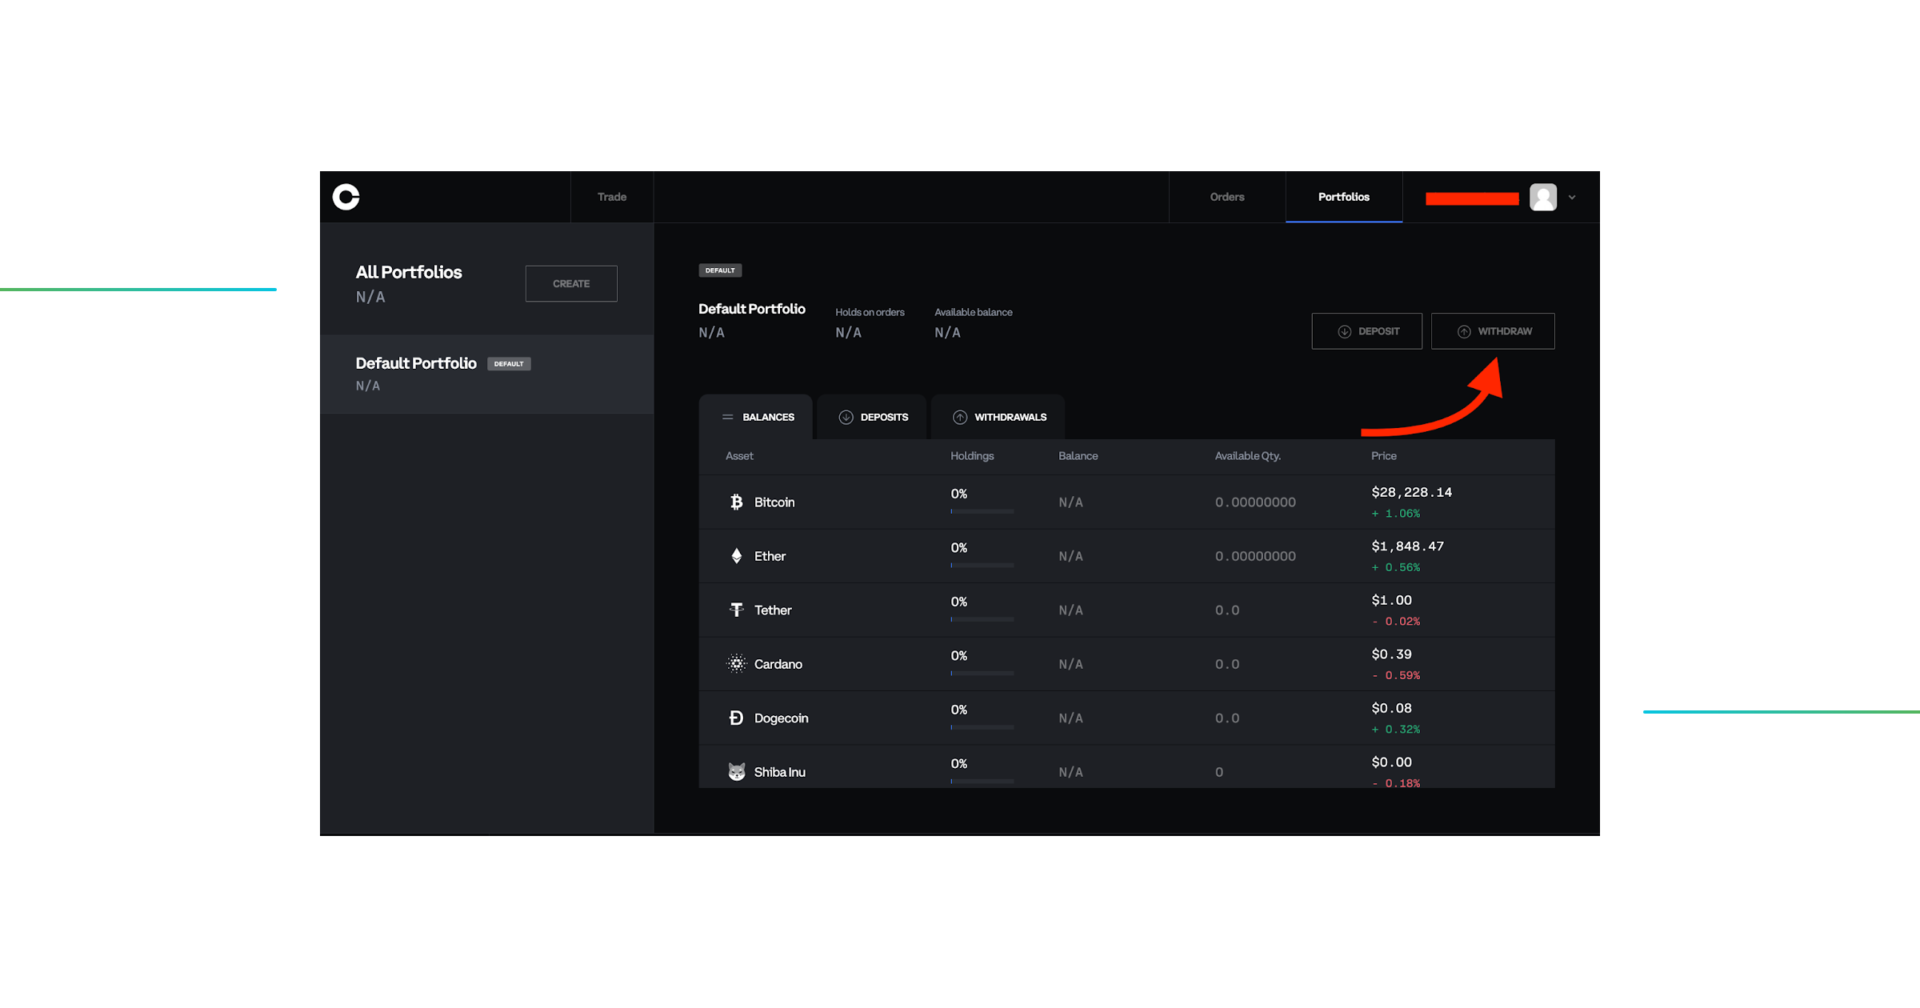Click the Ether asset icon
This screenshot has width=1920, height=1008.
tap(736, 555)
